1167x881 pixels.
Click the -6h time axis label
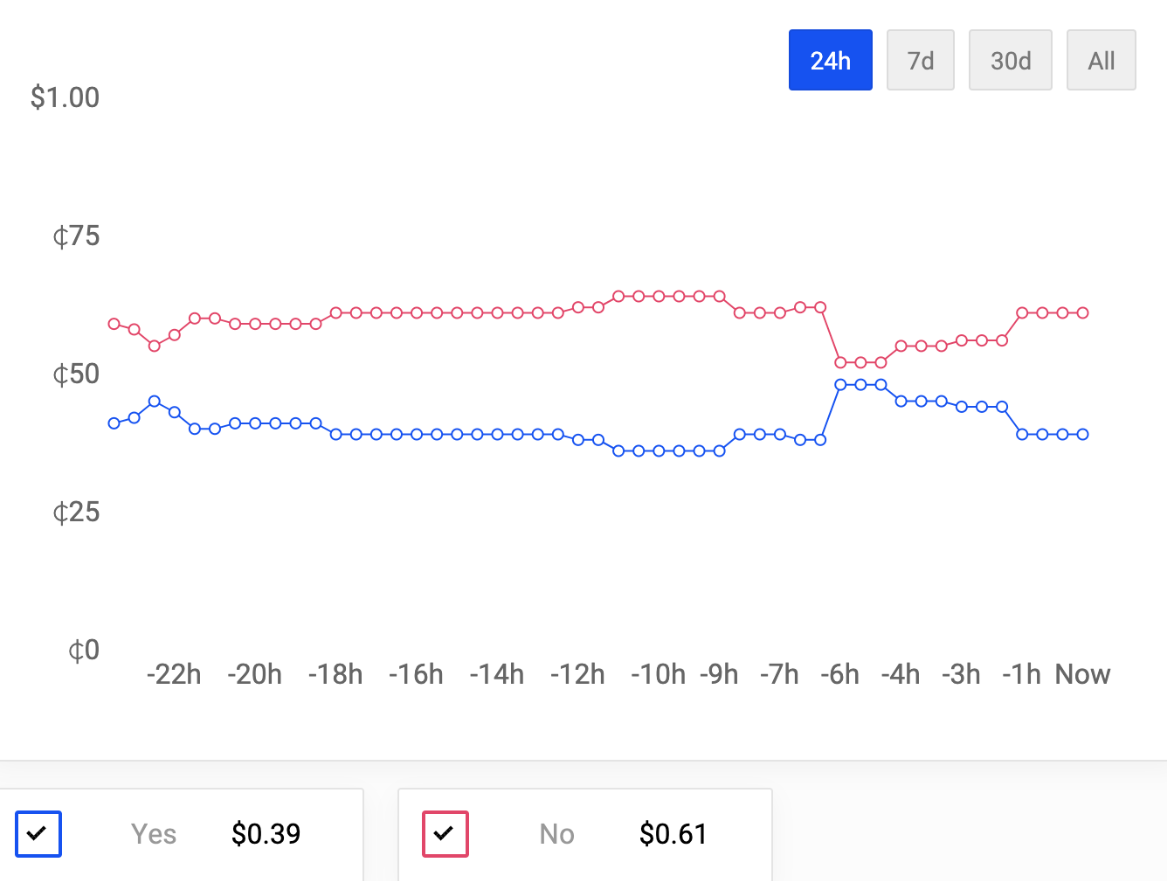(840, 675)
